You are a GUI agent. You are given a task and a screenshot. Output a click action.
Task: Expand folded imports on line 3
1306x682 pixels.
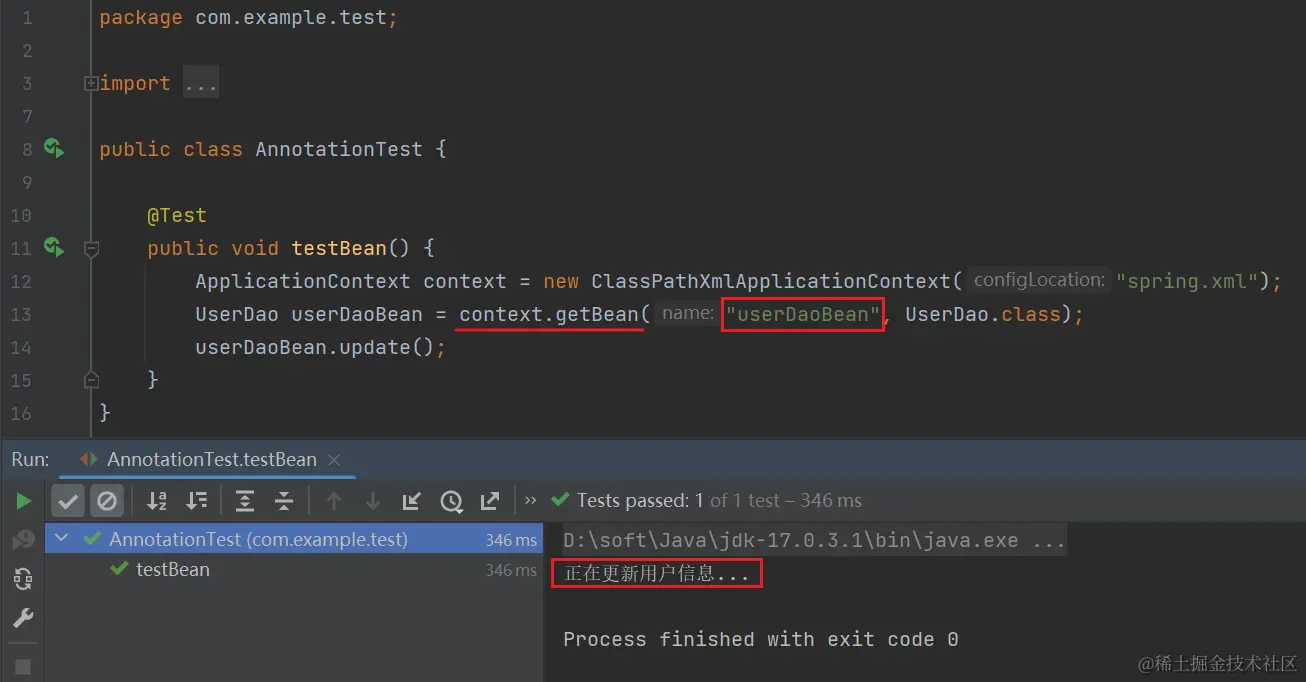click(91, 83)
